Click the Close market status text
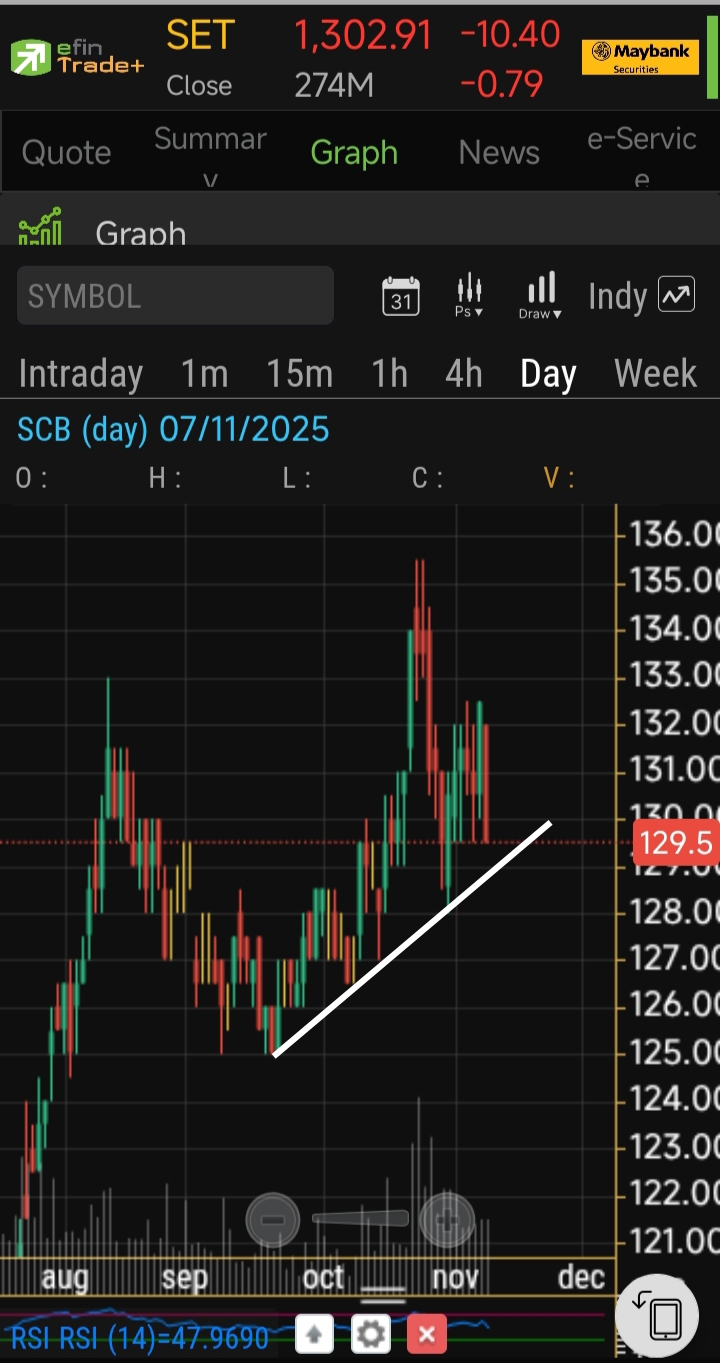 point(199,86)
